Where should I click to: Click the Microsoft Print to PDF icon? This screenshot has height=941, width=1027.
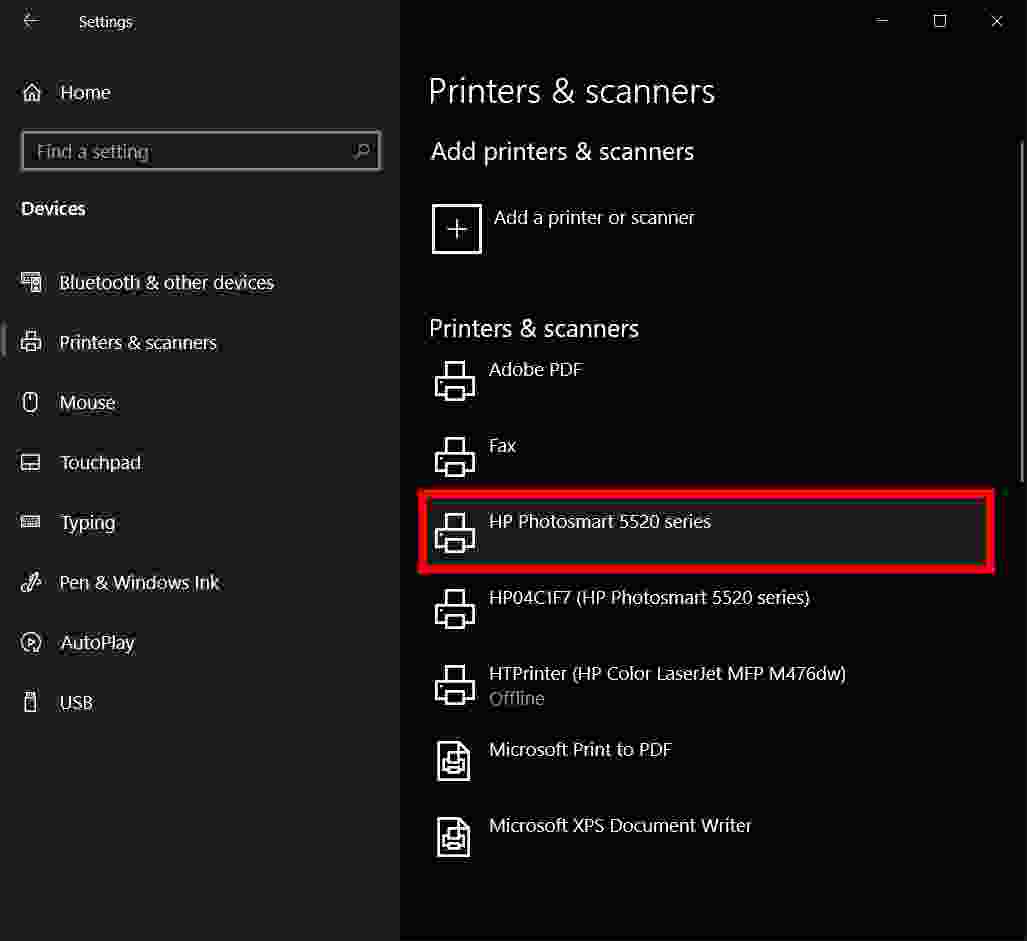click(453, 760)
